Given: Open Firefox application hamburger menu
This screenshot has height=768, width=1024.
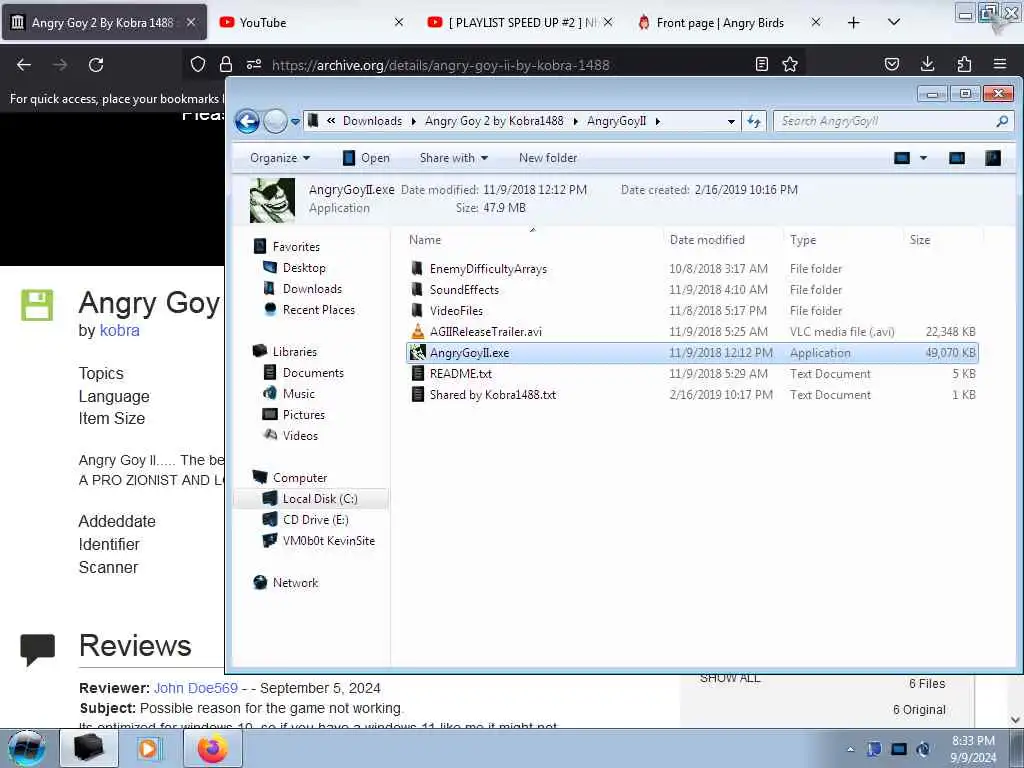Looking at the screenshot, I should pyautogui.click(x=1000, y=64).
